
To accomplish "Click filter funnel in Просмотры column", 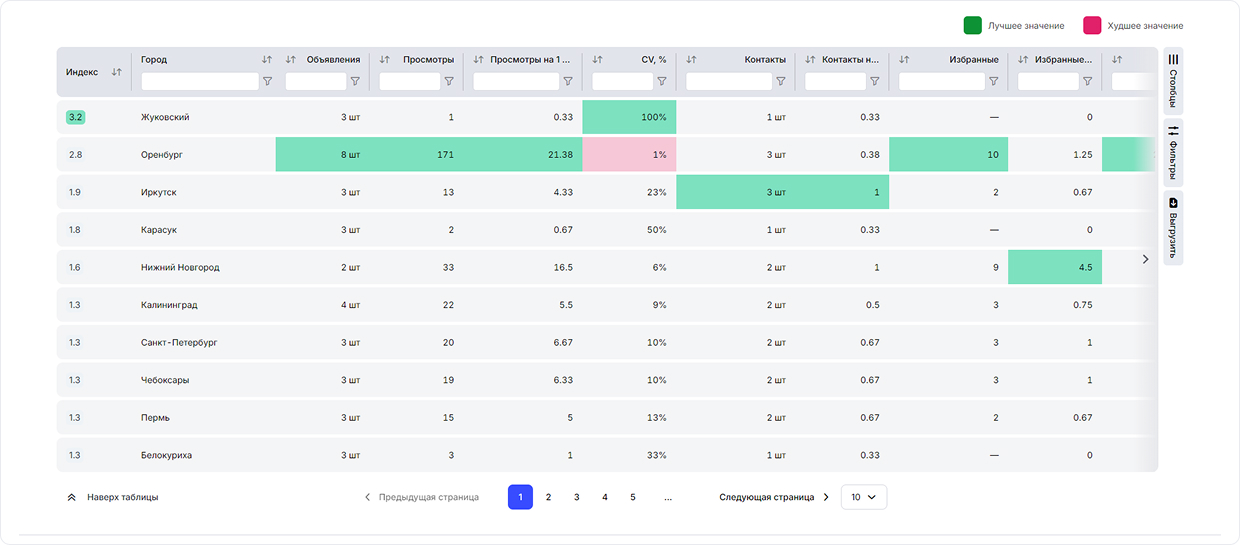I will pos(449,82).
